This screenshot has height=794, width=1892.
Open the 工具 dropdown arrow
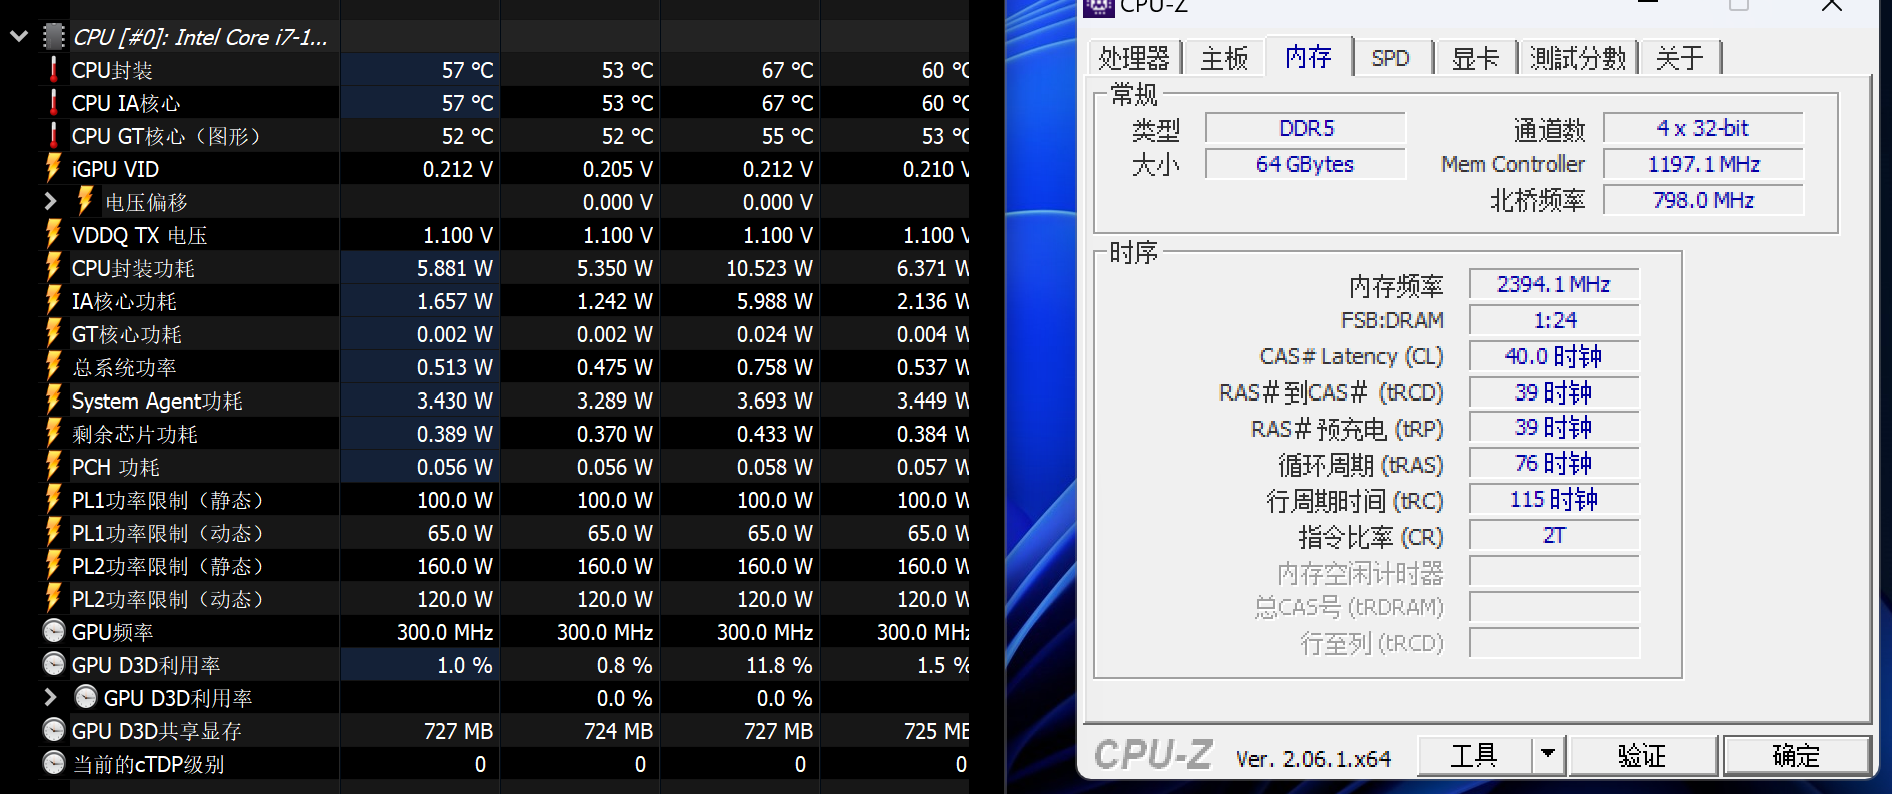point(1547,754)
